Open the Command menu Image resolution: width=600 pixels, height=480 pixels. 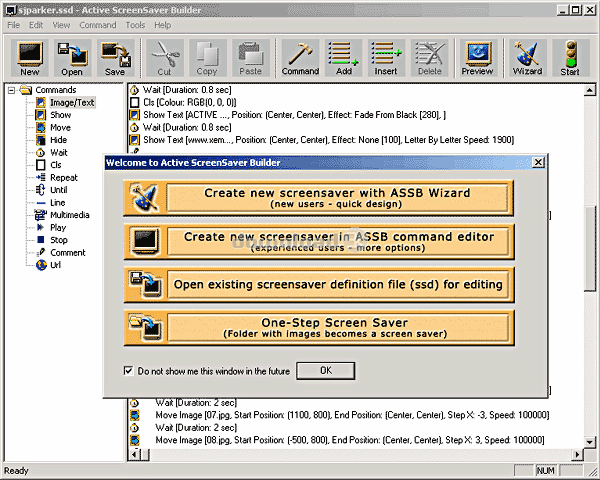[x=97, y=24]
